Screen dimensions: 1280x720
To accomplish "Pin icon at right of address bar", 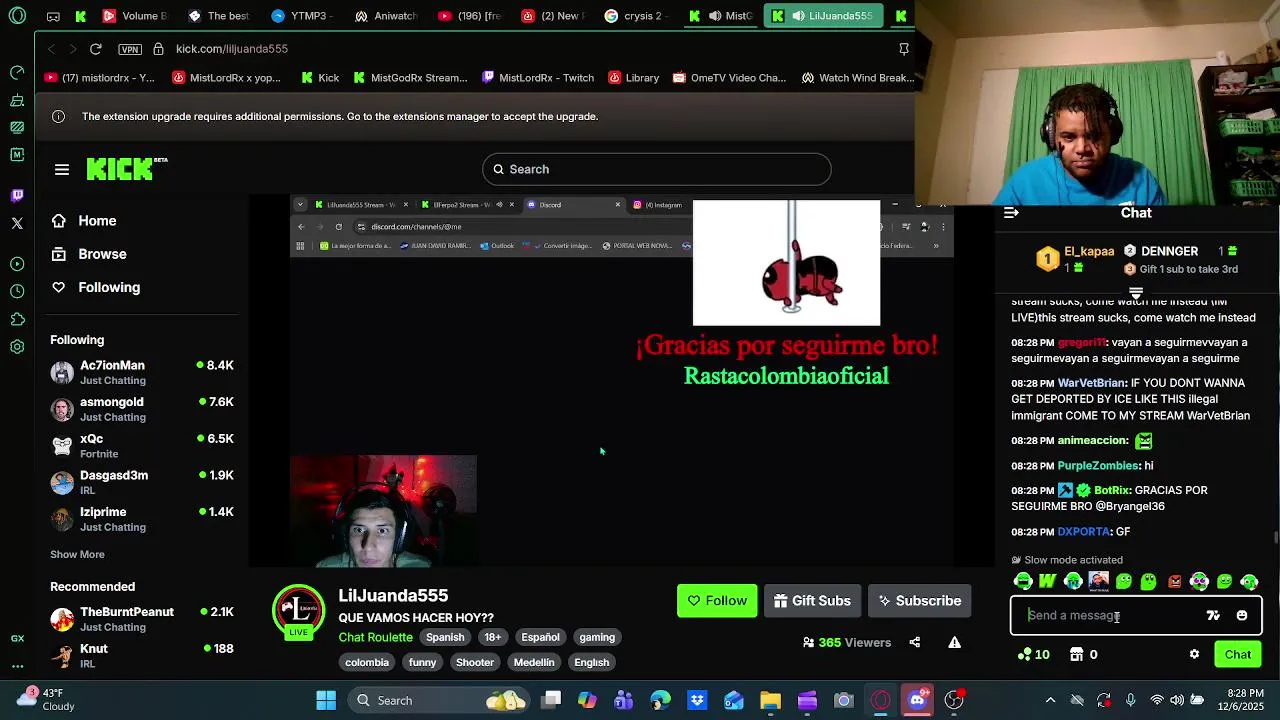I will pos(904,49).
